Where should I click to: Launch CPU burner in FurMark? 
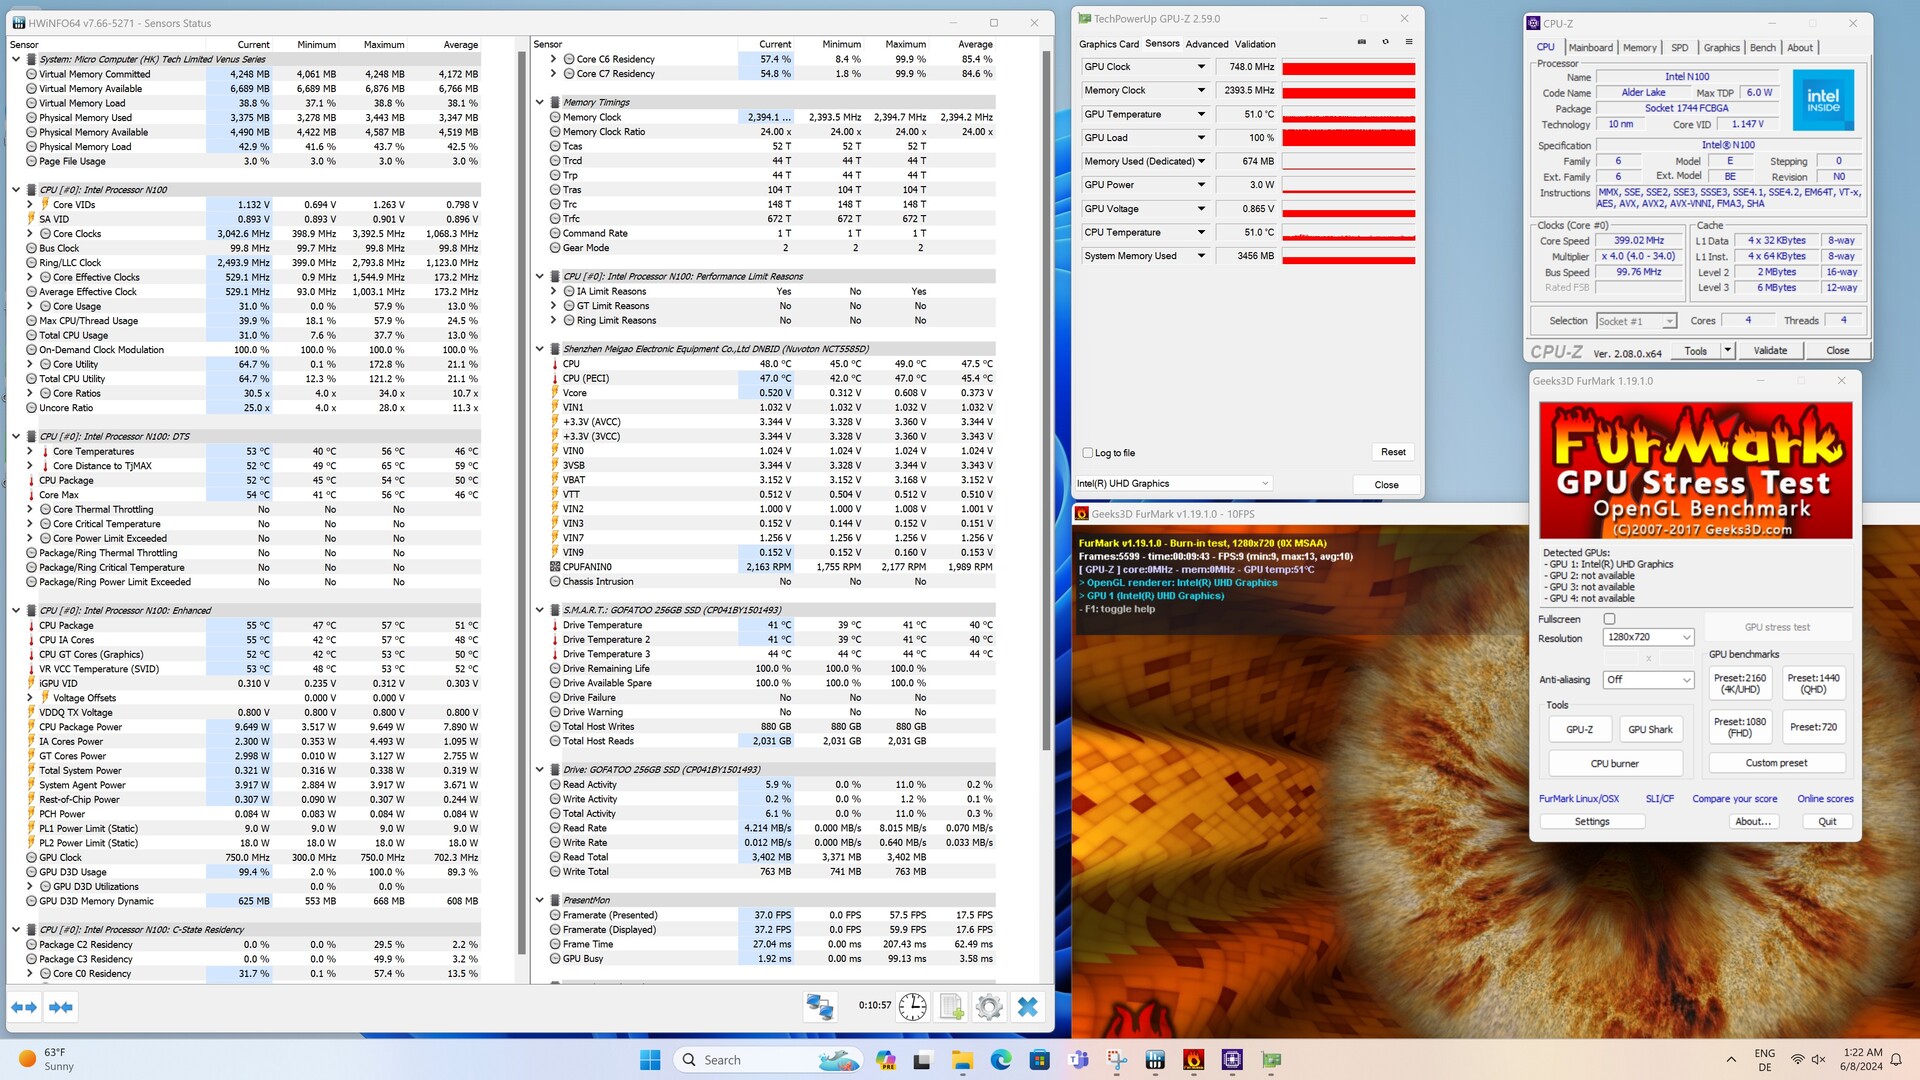coord(1615,763)
